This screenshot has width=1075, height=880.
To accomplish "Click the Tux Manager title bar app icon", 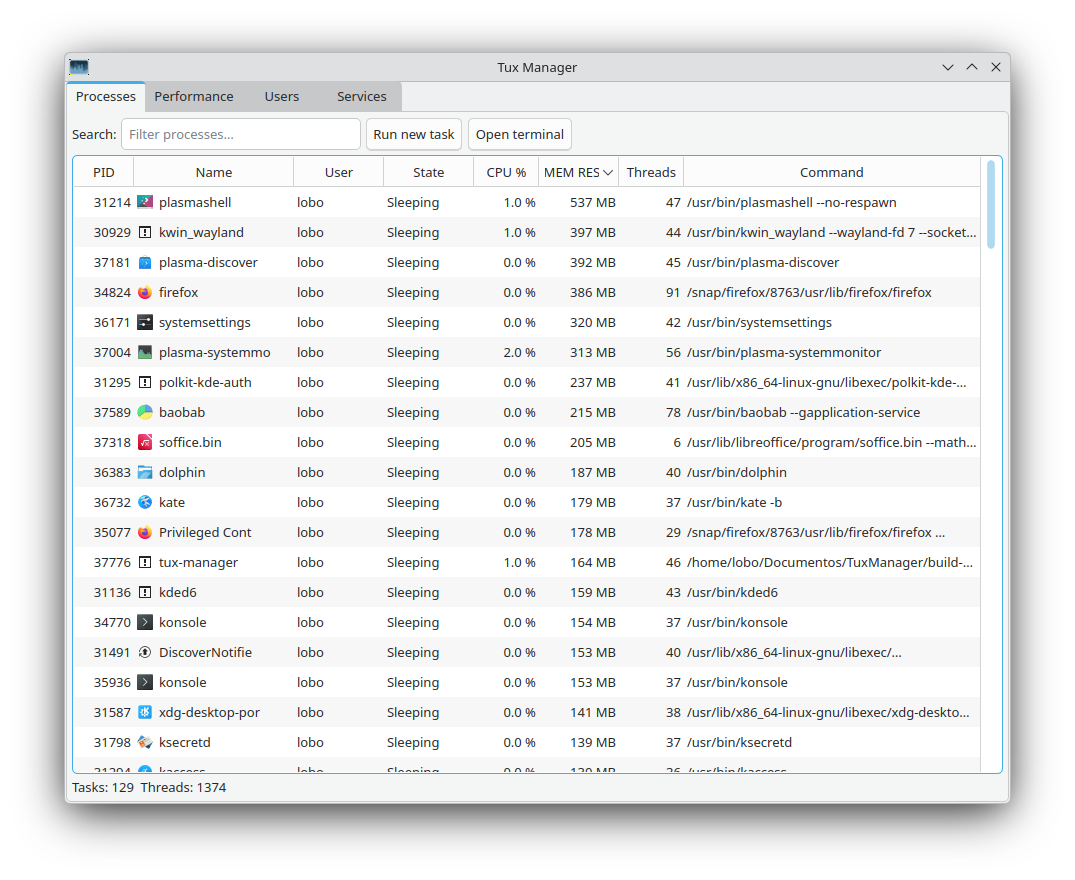I will [79, 67].
